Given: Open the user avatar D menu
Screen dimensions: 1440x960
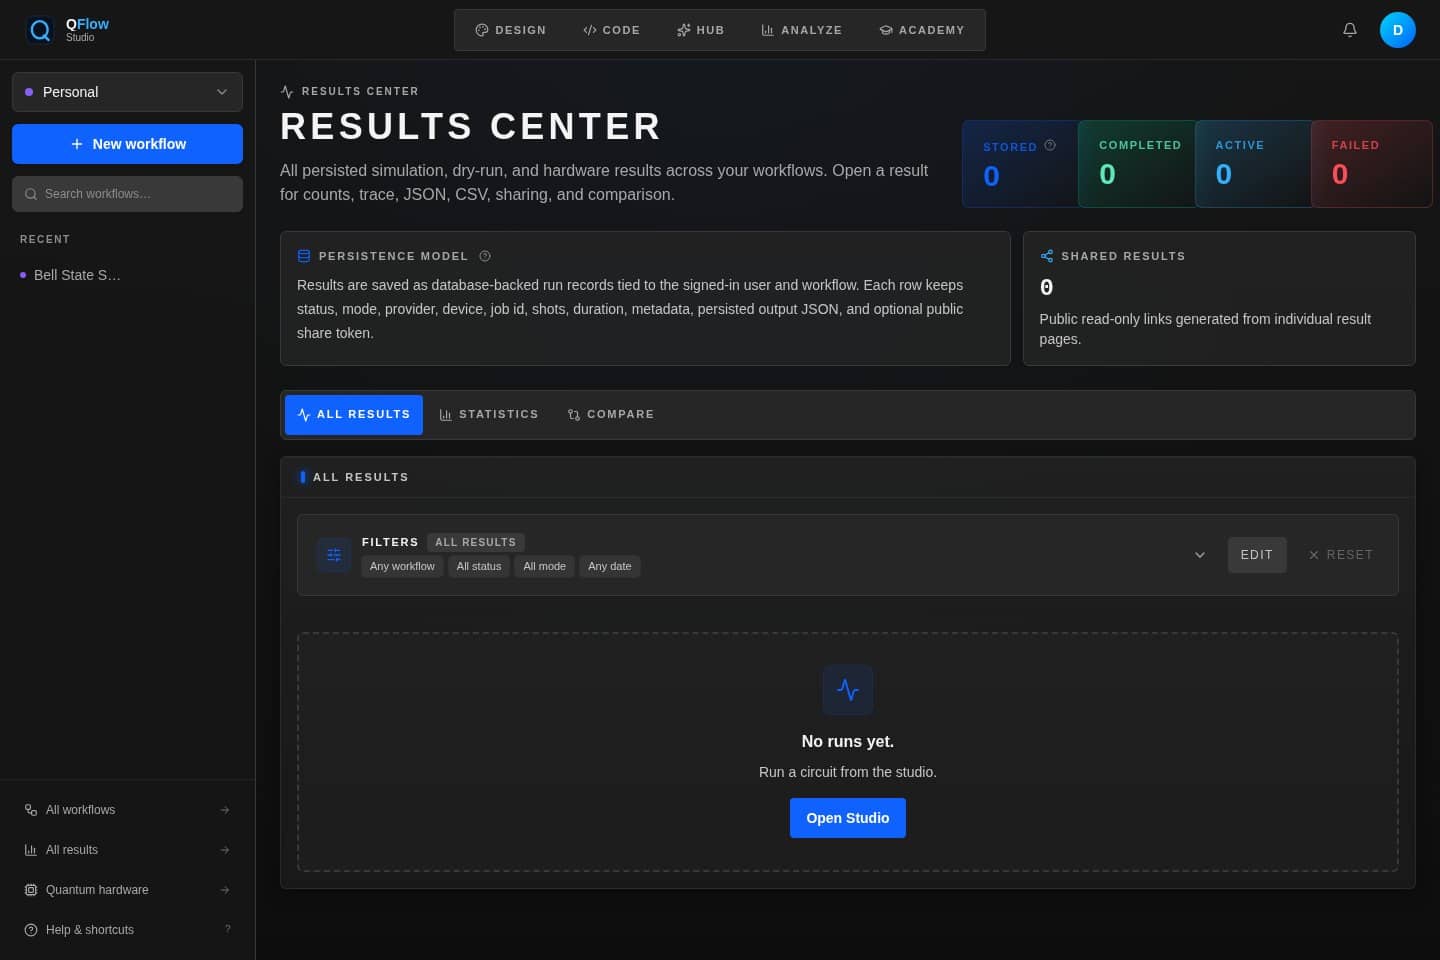Looking at the screenshot, I should (1398, 30).
